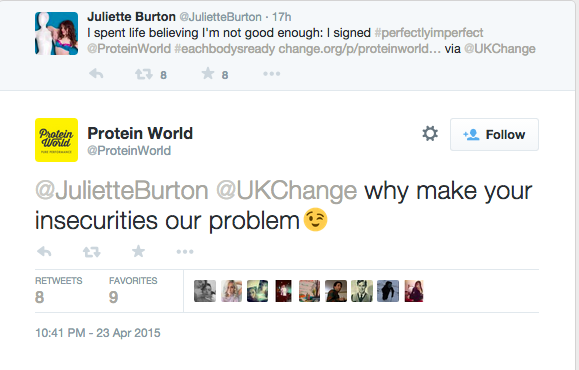
Task: Retweet Juliette Burton's tweet
Action: point(144,74)
